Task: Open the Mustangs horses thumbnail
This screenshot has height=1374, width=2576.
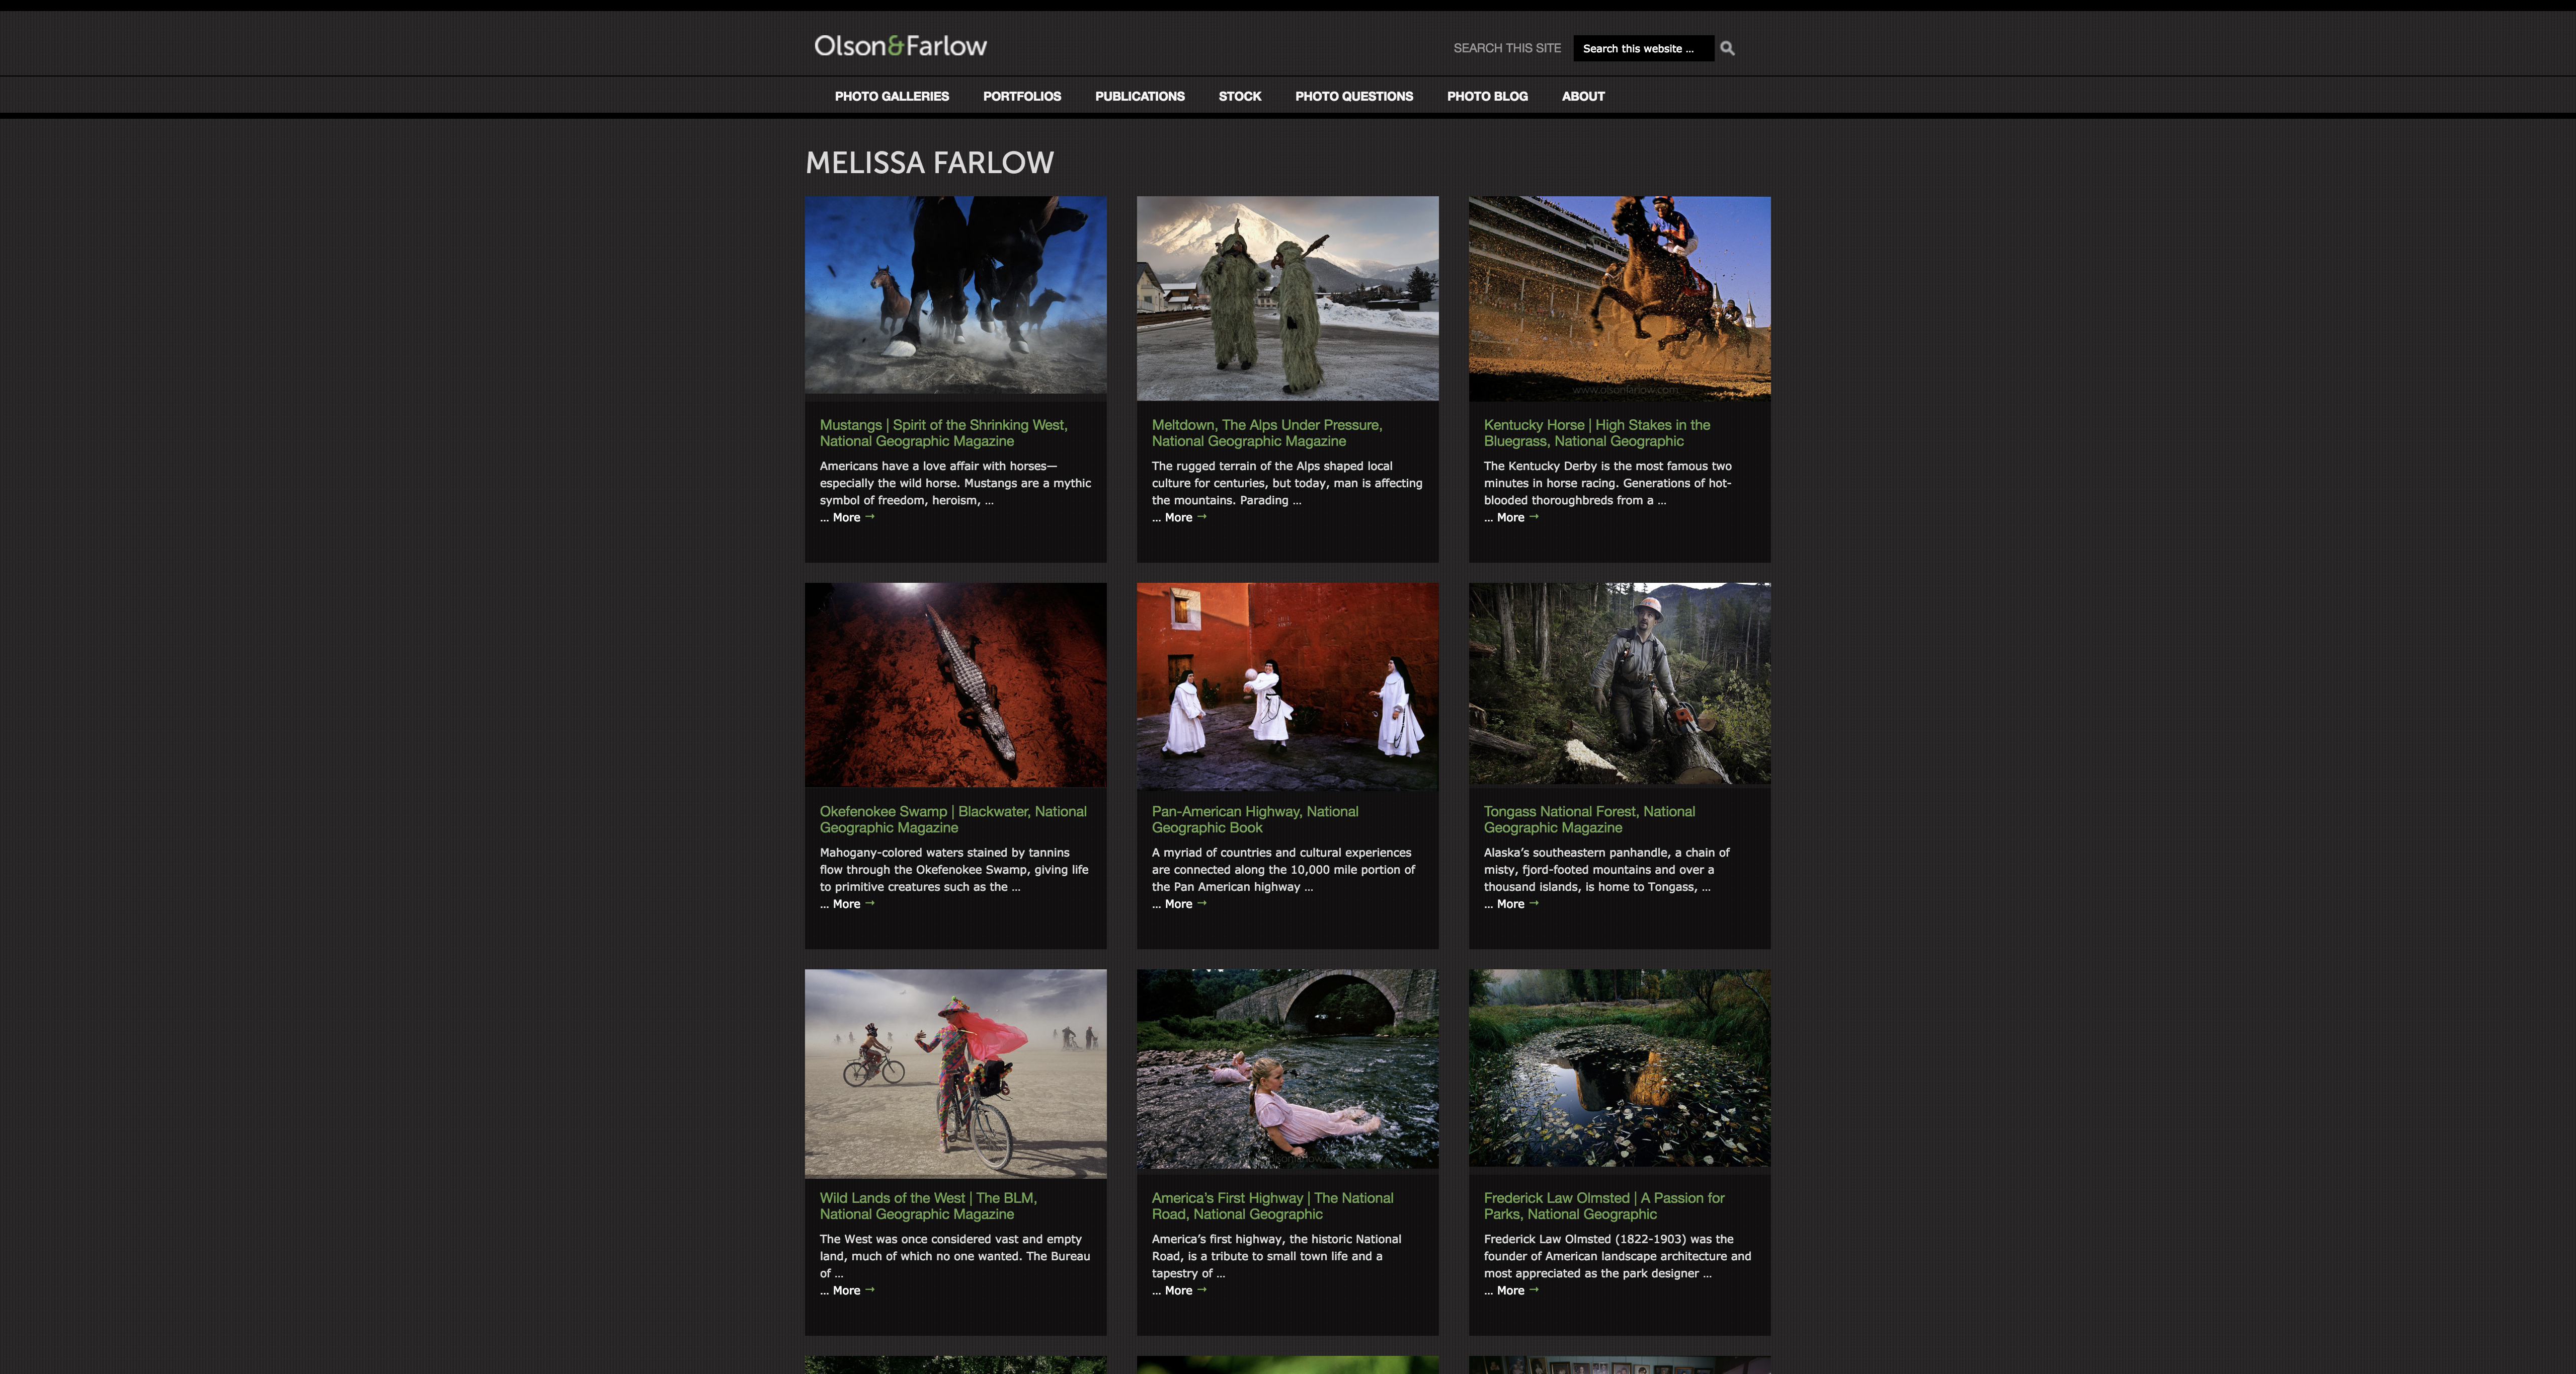Action: point(955,296)
